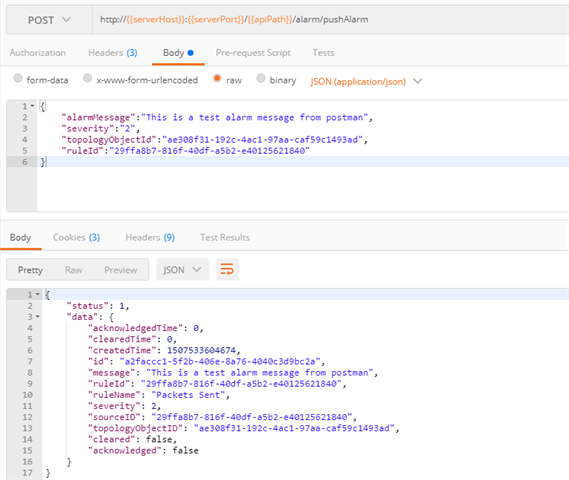This screenshot has width=569, height=480.
Task: Go to the Tests tab
Action: pyautogui.click(x=323, y=53)
